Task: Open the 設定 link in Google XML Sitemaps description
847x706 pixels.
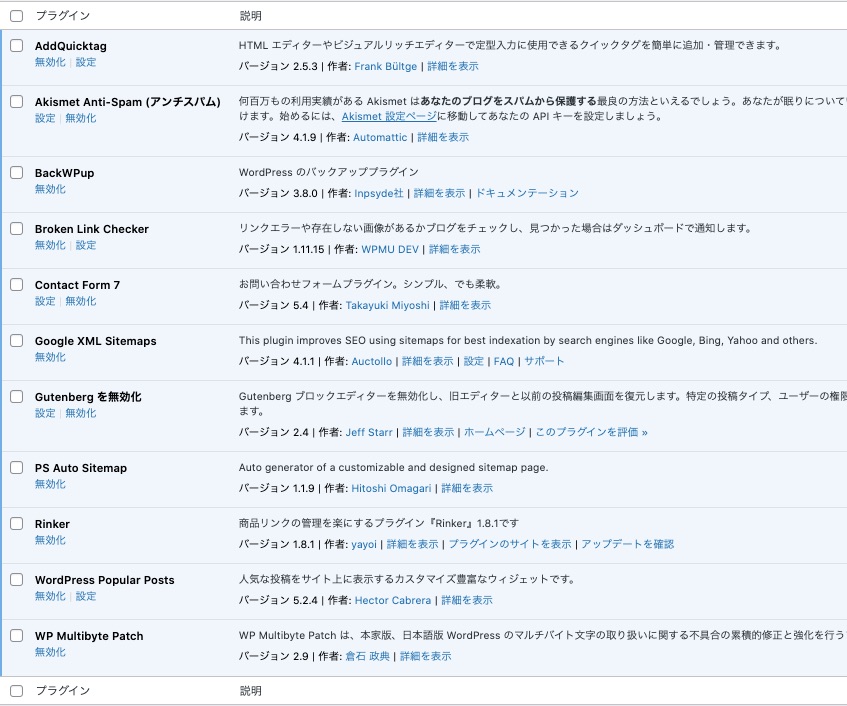Action: (x=474, y=361)
